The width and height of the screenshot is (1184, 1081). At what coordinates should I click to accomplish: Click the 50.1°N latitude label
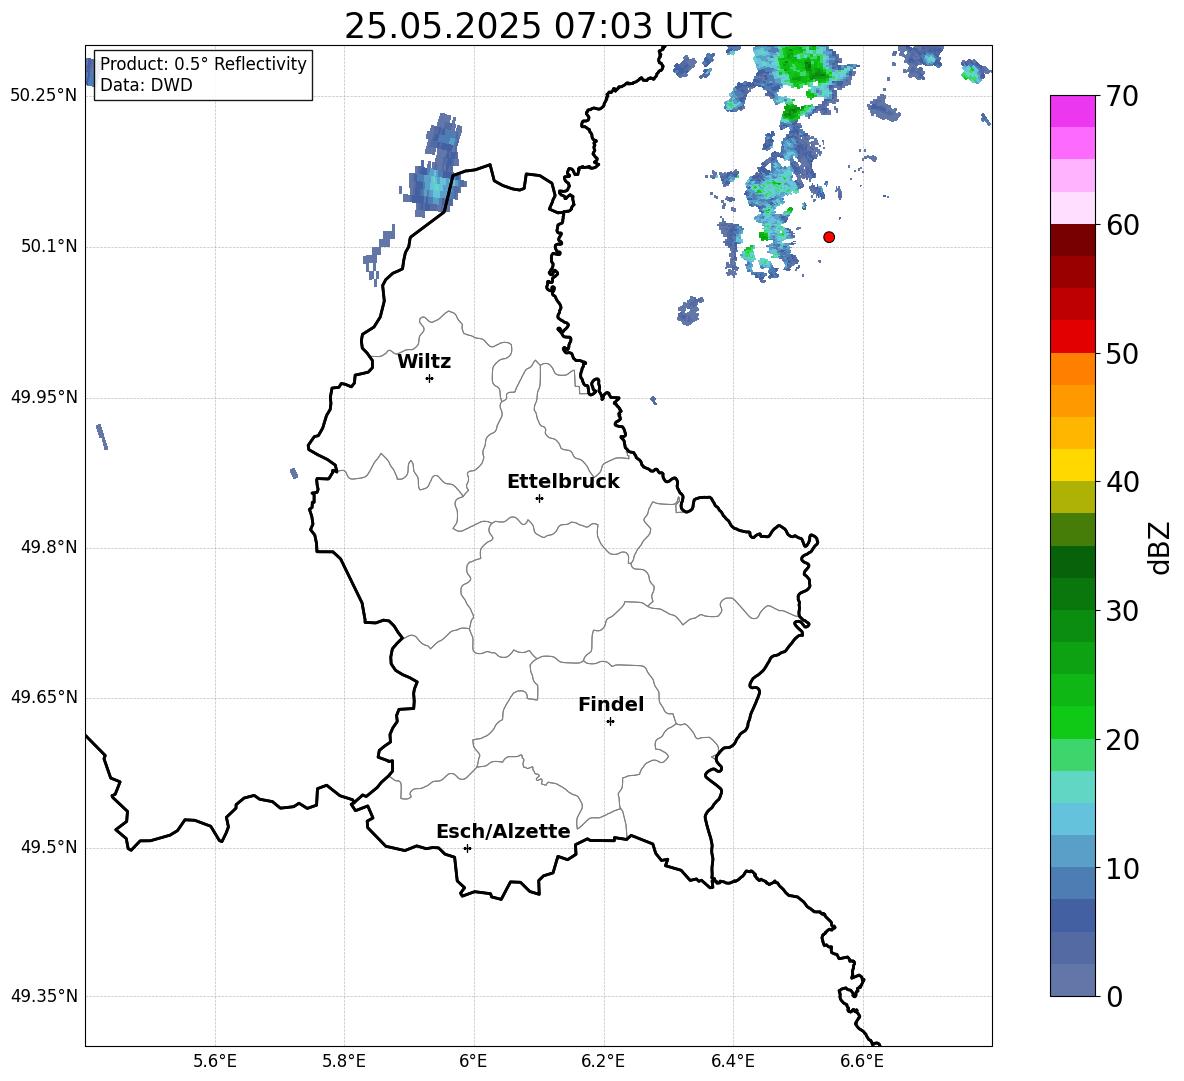coord(49,247)
